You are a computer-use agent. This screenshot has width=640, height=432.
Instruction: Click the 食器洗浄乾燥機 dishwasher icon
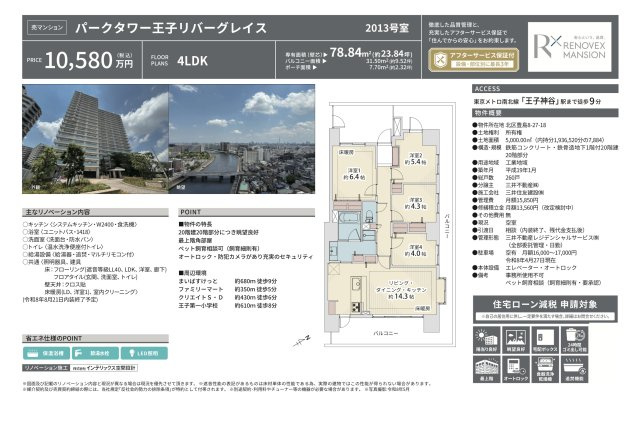click(x=545, y=369)
